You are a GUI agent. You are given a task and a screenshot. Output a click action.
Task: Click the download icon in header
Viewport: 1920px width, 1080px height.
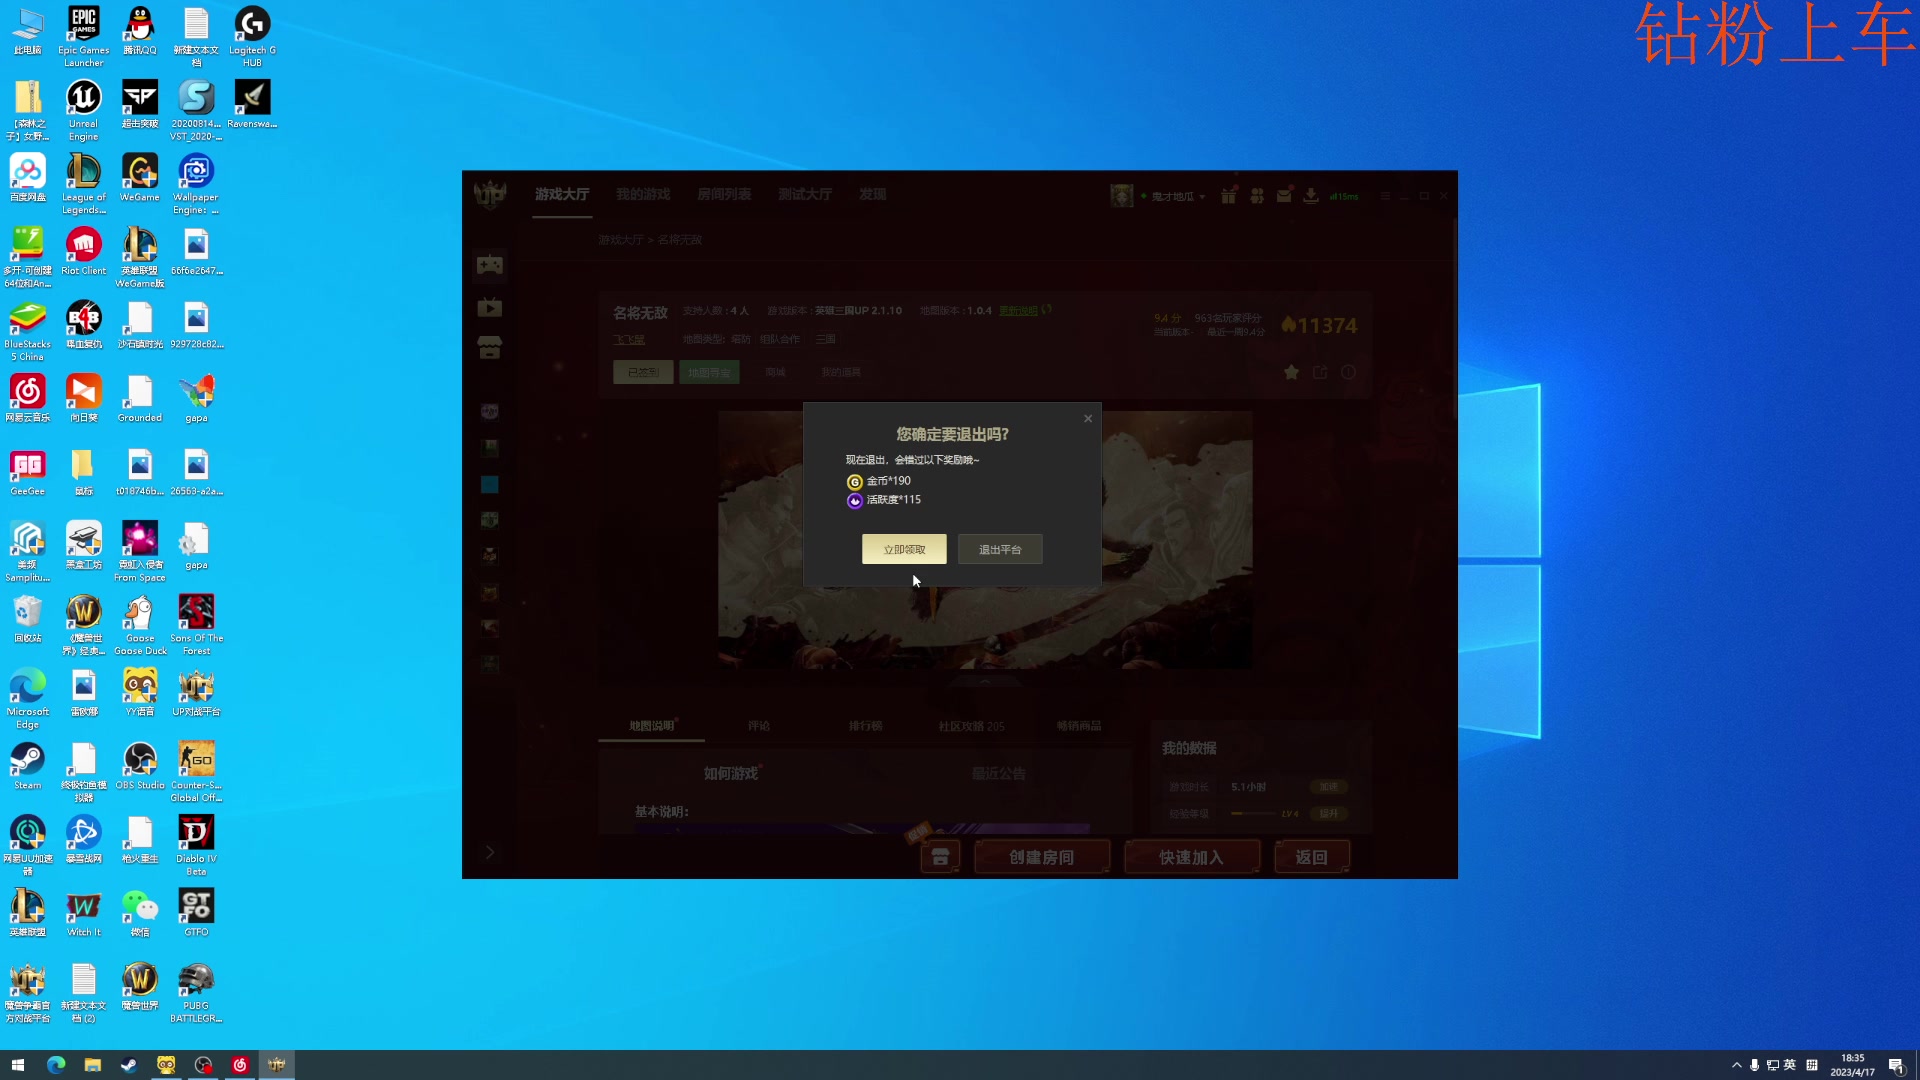pyautogui.click(x=1311, y=196)
